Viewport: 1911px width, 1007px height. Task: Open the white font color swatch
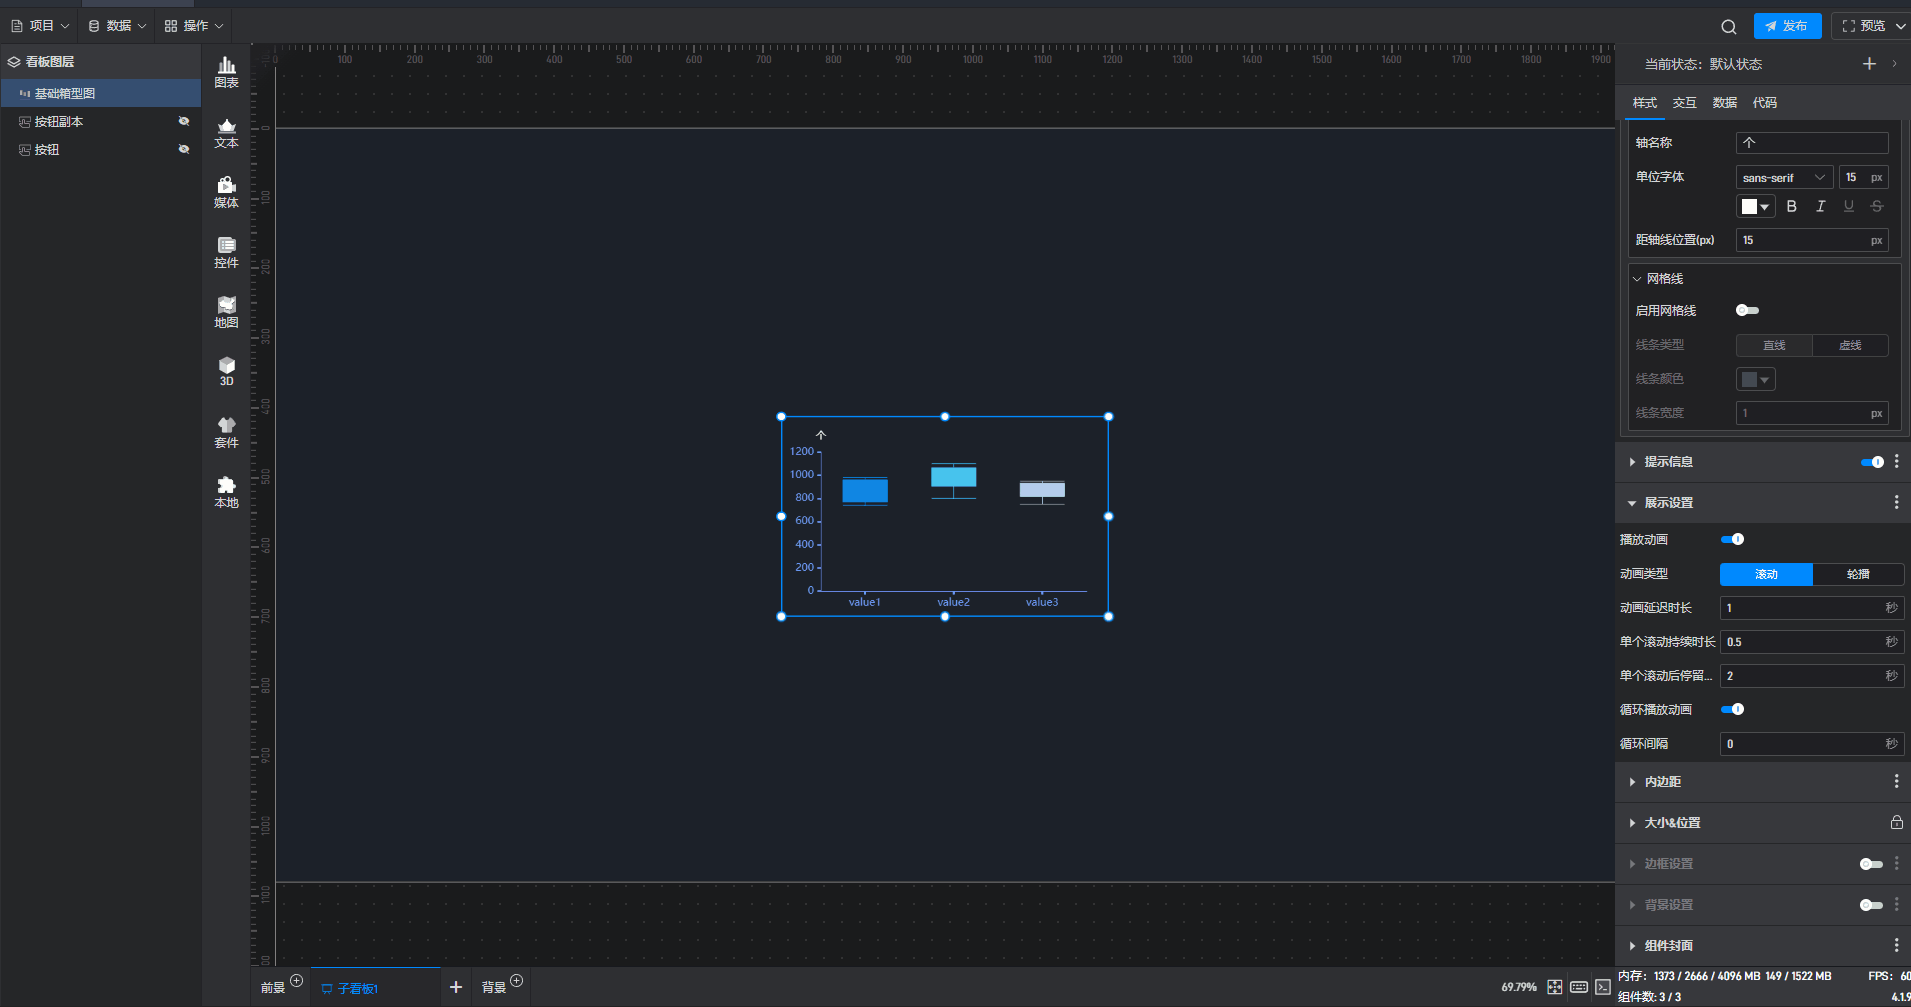[x=1755, y=206]
